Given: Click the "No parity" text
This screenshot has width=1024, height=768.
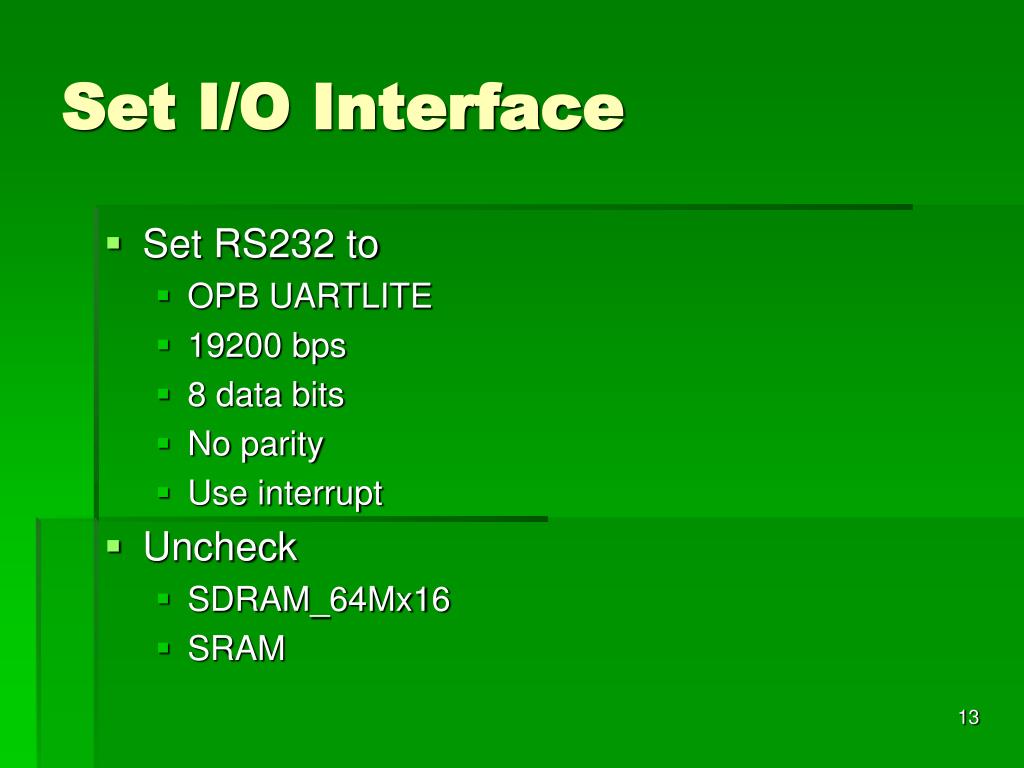Looking at the screenshot, I should click(255, 445).
